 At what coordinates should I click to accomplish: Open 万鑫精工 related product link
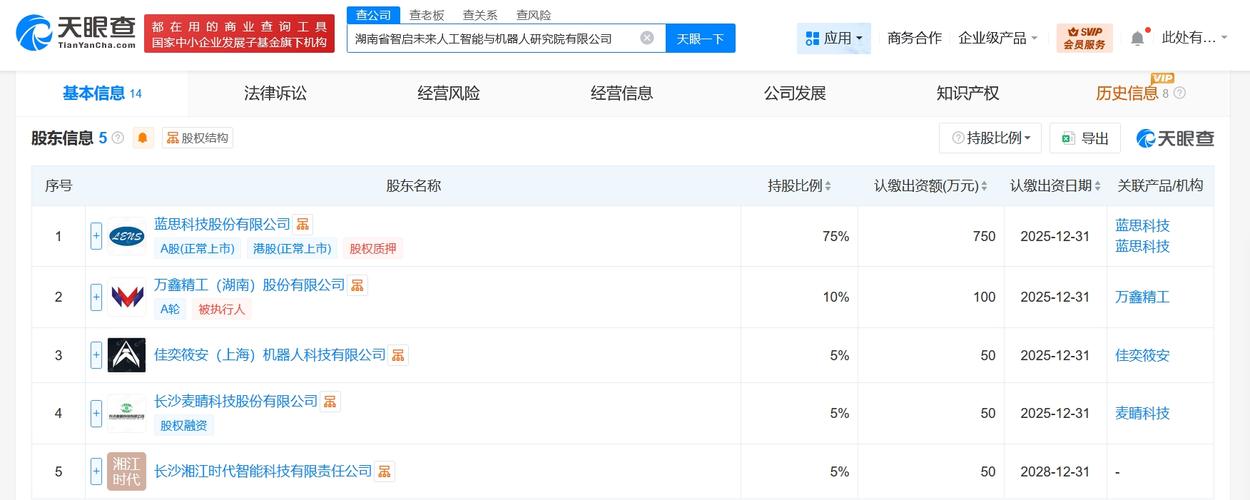[x=1142, y=297]
